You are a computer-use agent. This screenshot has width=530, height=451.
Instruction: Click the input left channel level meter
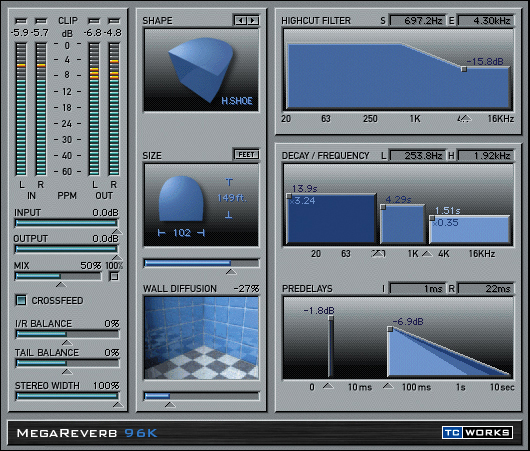coord(21,109)
